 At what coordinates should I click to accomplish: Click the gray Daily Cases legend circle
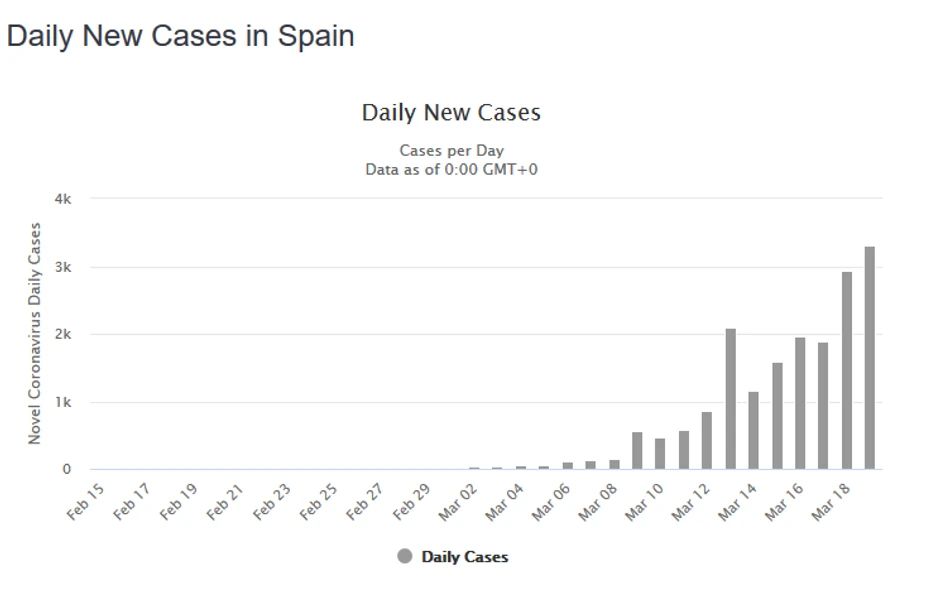pos(404,557)
